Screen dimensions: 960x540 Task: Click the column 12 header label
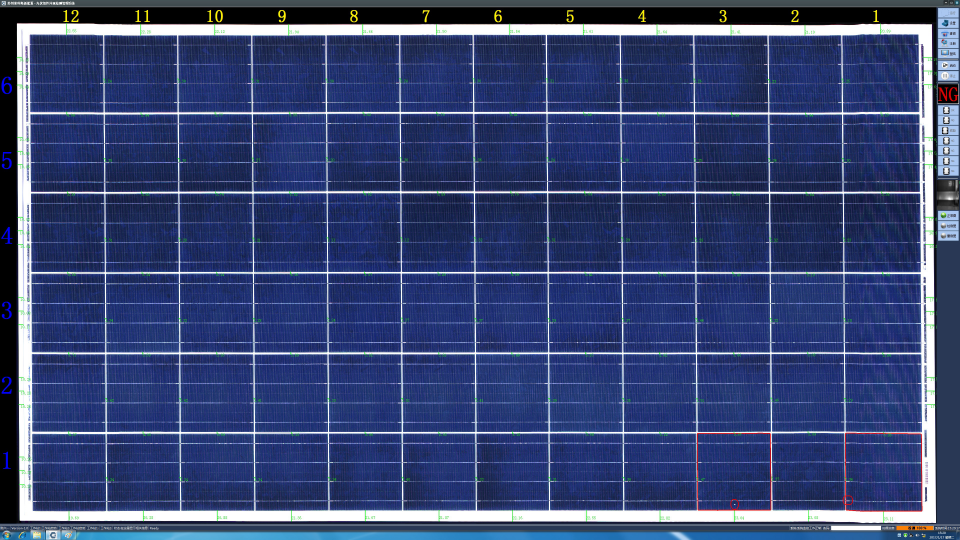pyautogui.click(x=70, y=16)
